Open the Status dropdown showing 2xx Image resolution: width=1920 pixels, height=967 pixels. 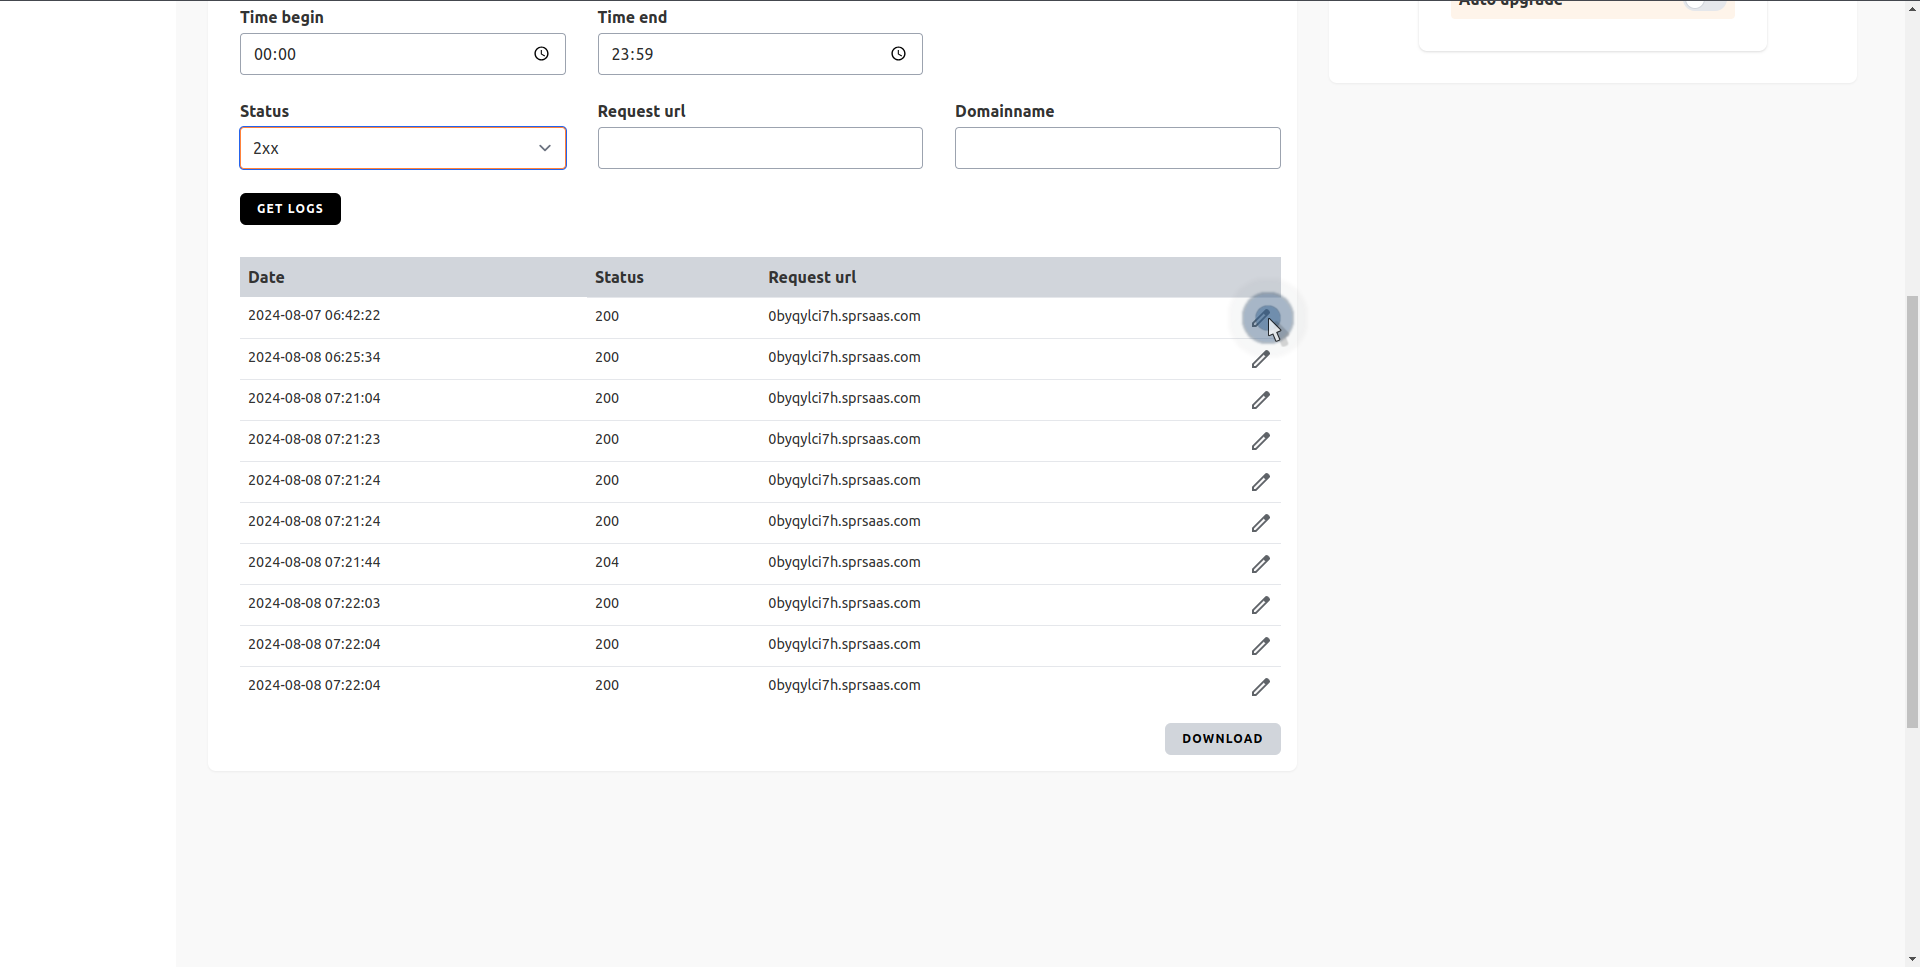pos(402,147)
